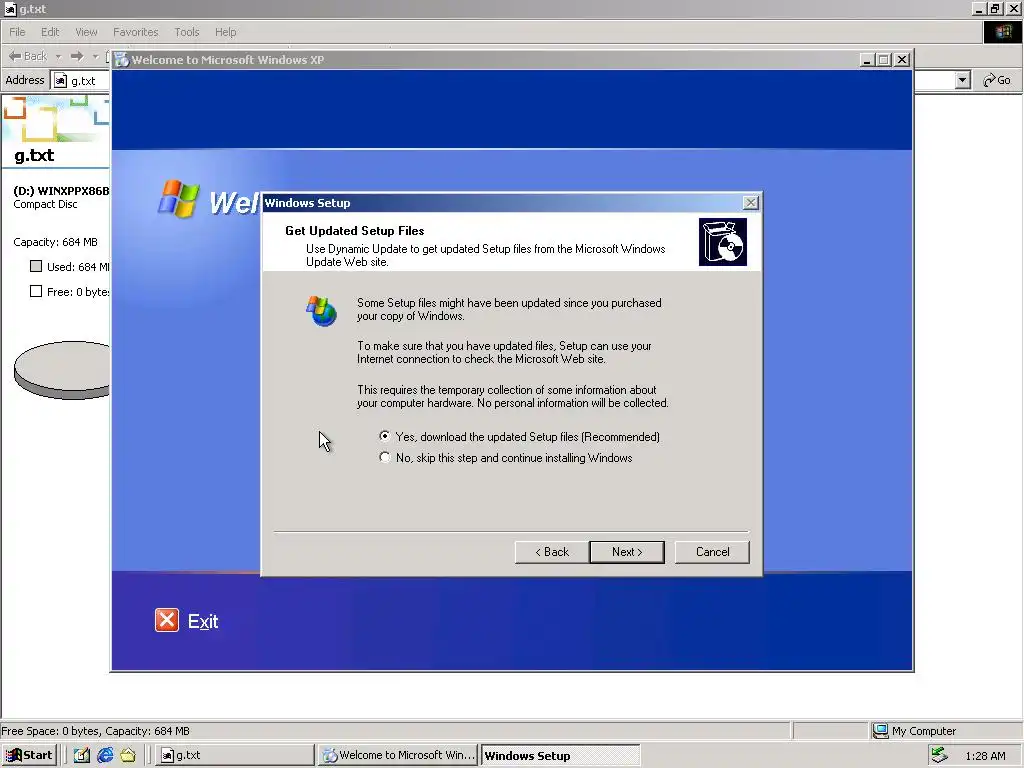Go back with the < Back setup button
Image resolution: width=1024 pixels, height=768 pixels.
[552, 552]
